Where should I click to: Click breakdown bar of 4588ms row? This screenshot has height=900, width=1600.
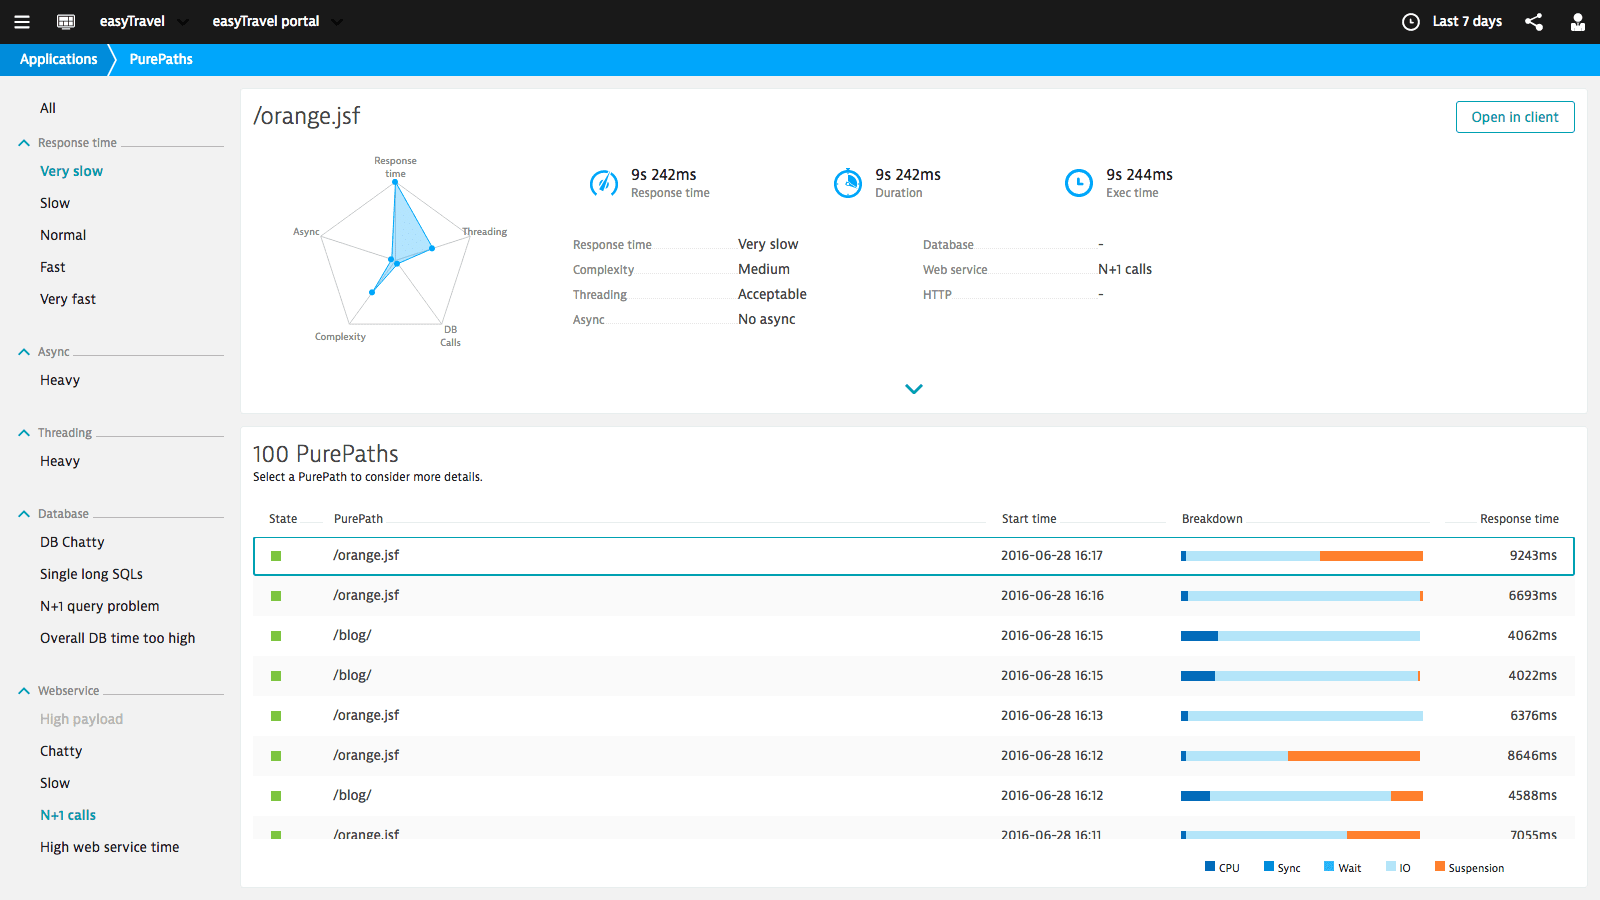coord(1302,796)
